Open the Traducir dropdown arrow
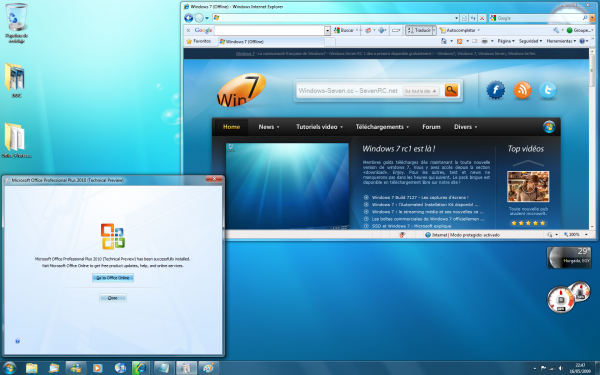 [434, 30]
